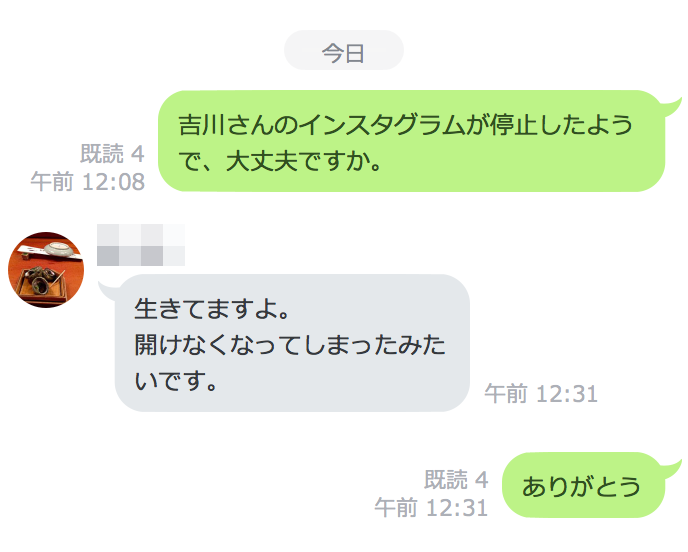The height and width of the screenshot is (552, 688).
Task: Click the 午前 12:08 timestamp
Action: click(x=88, y=182)
